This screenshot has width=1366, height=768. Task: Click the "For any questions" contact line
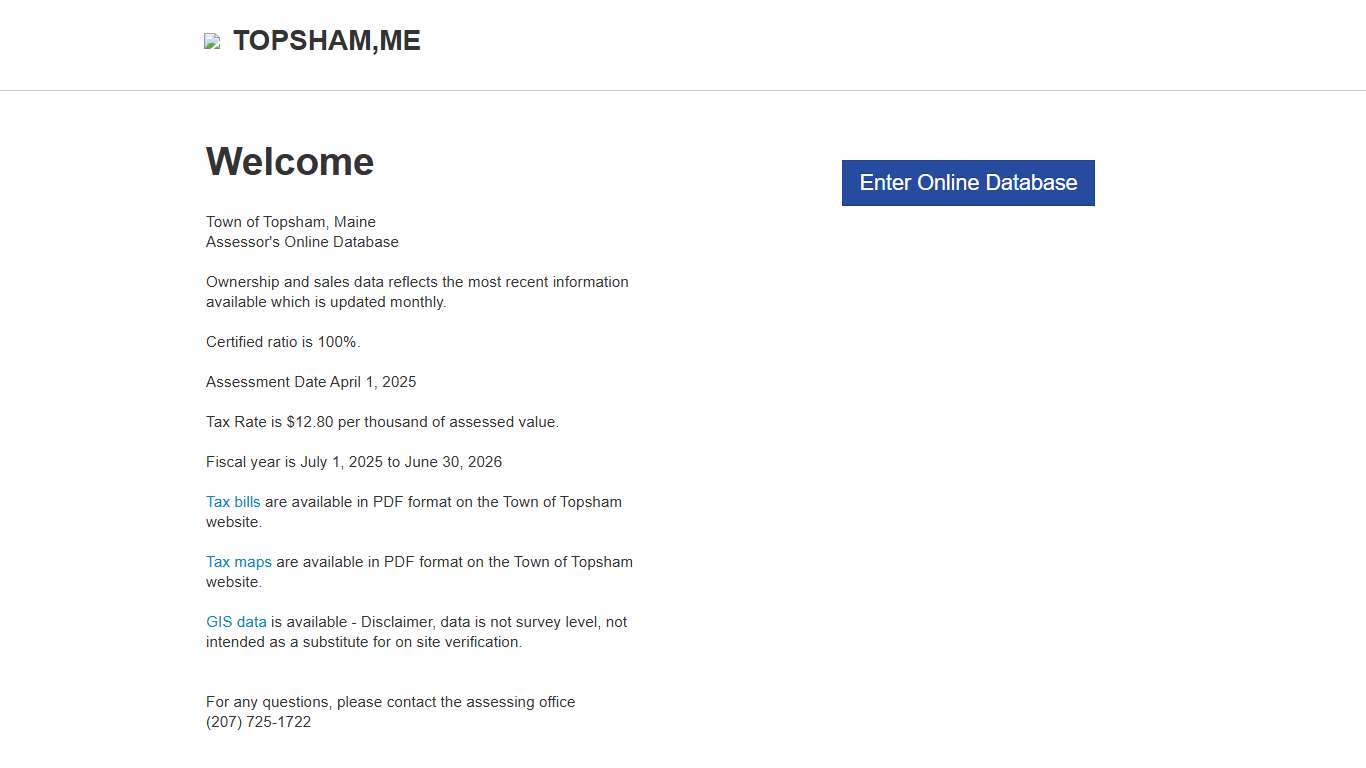pos(390,702)
